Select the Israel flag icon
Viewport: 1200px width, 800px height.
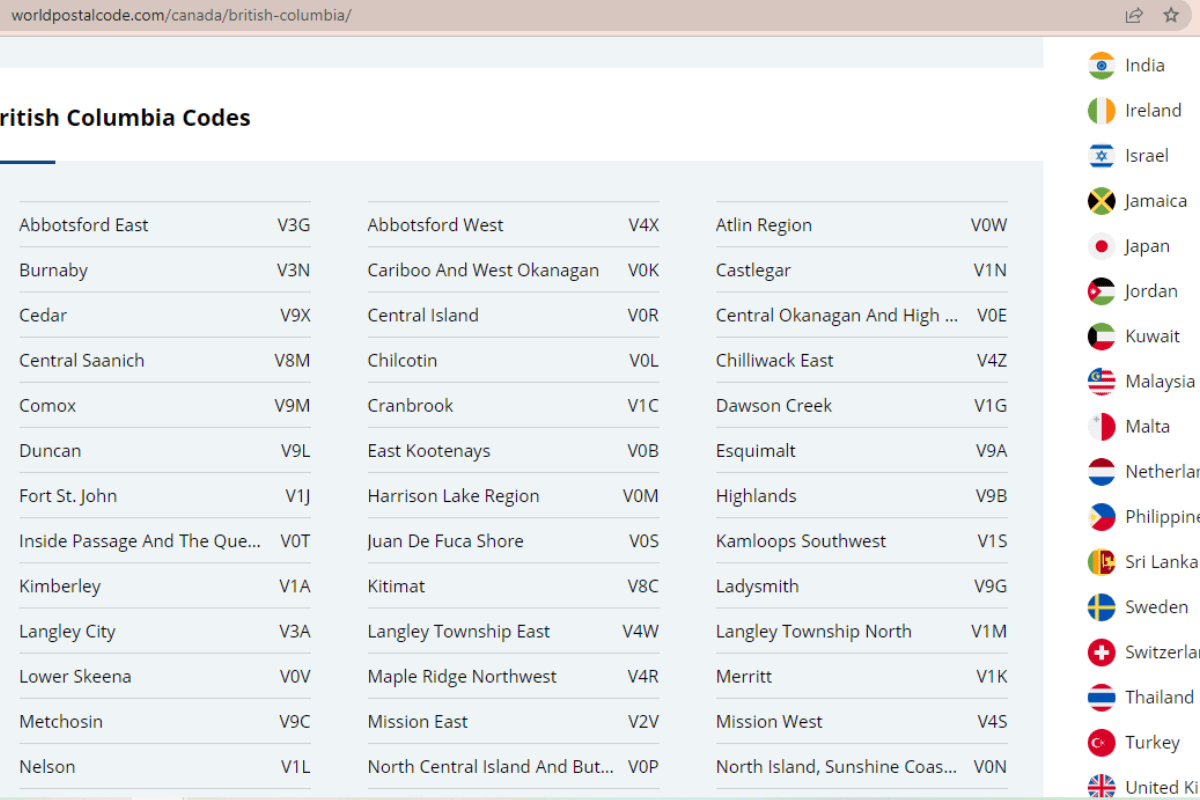coord(1101,156)
